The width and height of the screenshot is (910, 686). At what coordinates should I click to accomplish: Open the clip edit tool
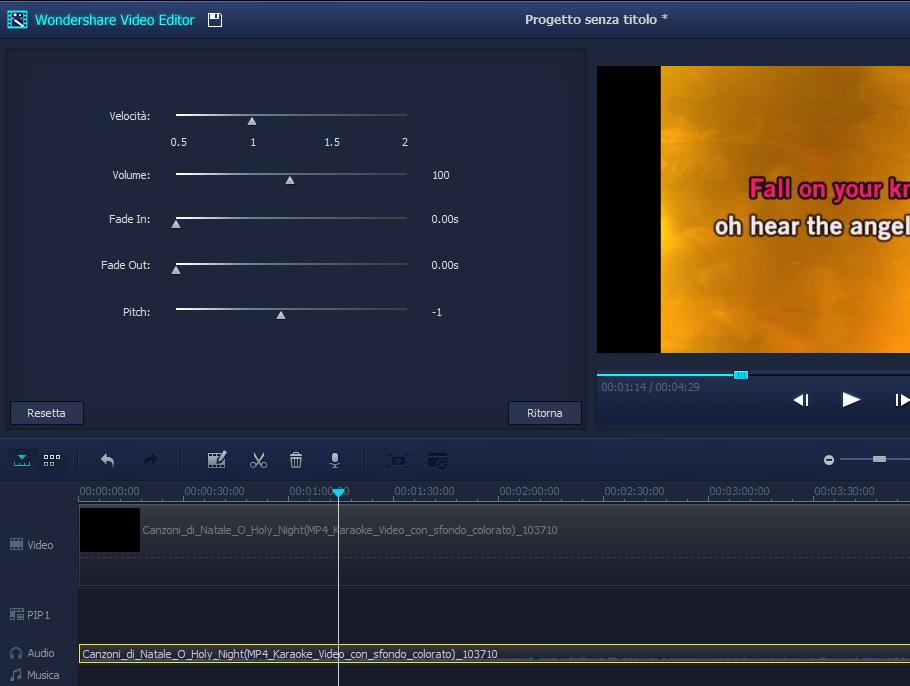coord(216,460)
